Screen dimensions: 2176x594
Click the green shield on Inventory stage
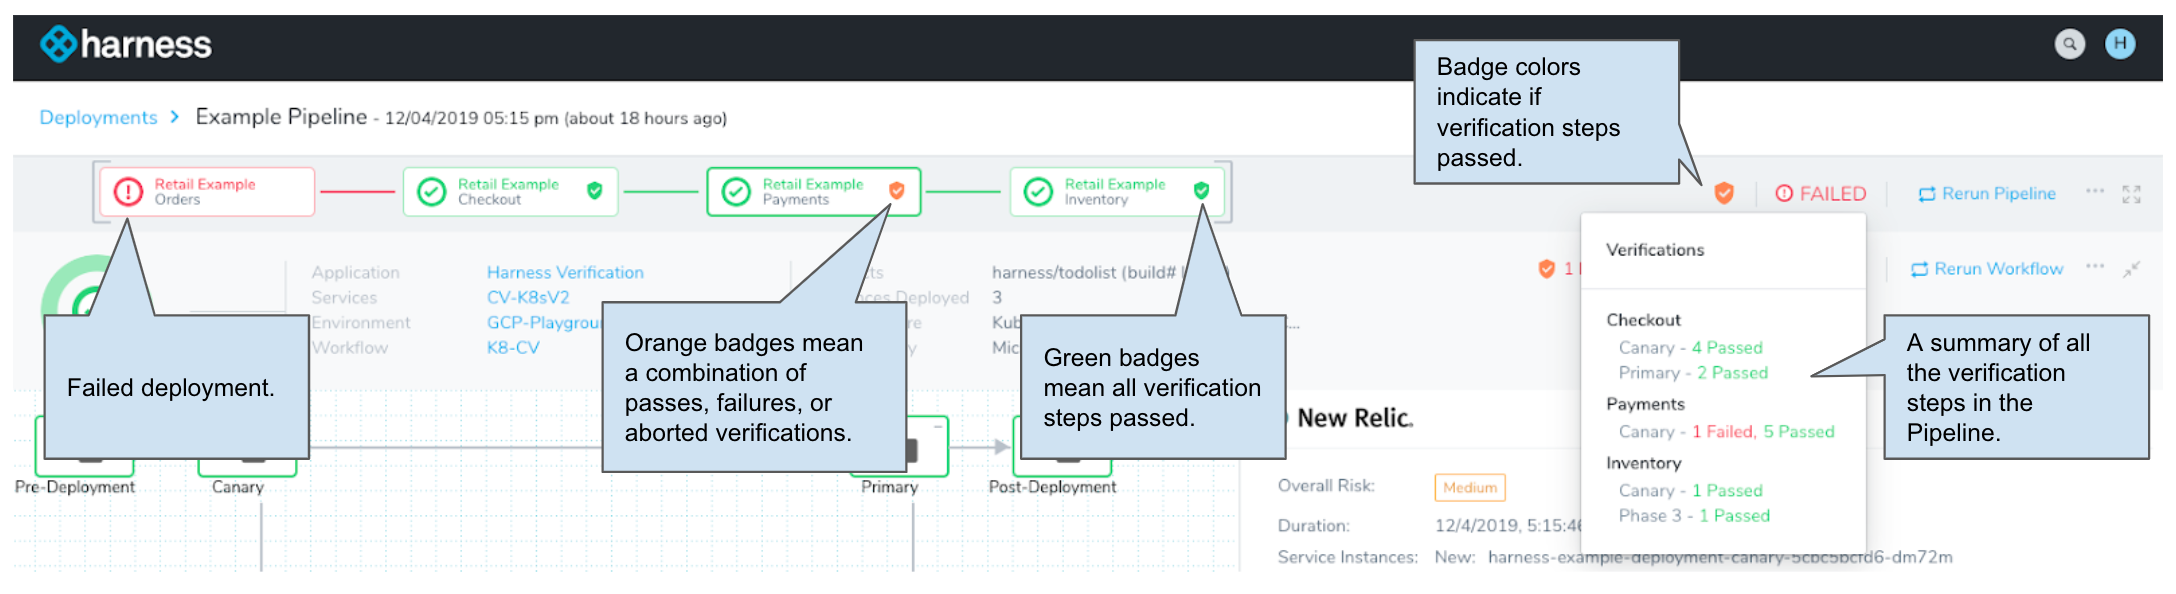(x=1202, y=190)
